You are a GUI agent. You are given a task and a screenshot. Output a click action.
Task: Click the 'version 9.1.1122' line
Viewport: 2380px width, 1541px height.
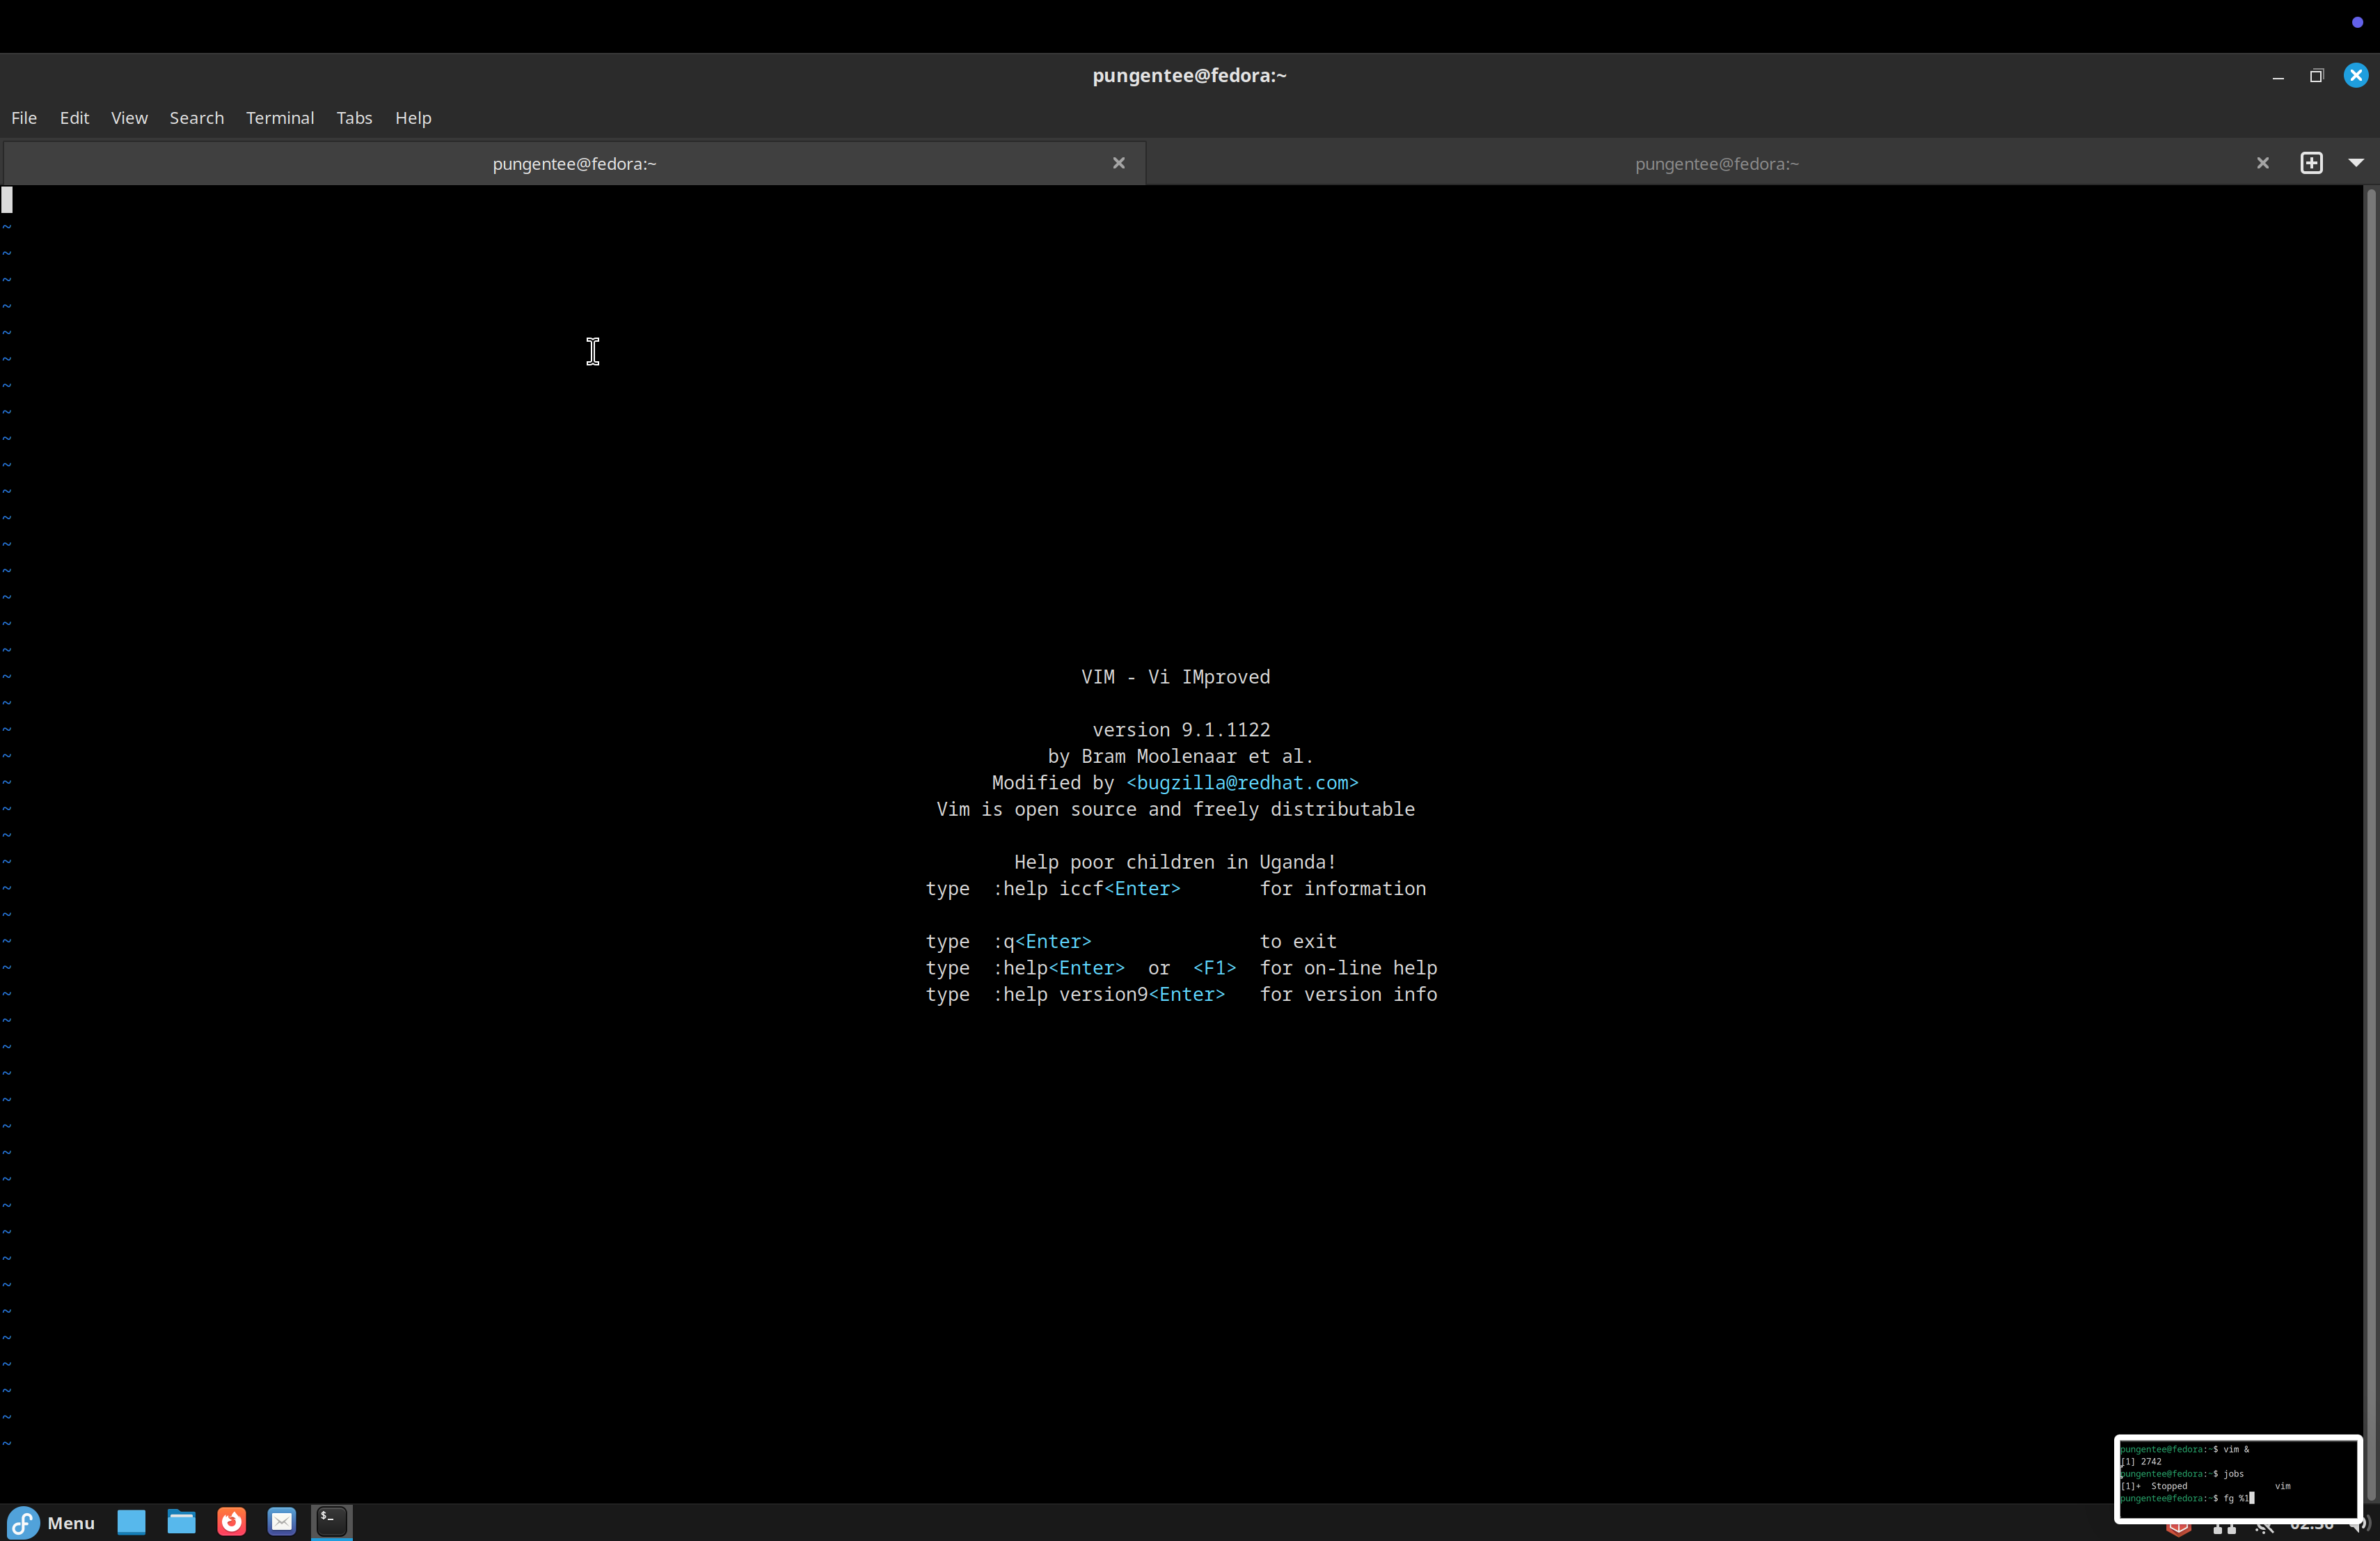point(1181,730)
